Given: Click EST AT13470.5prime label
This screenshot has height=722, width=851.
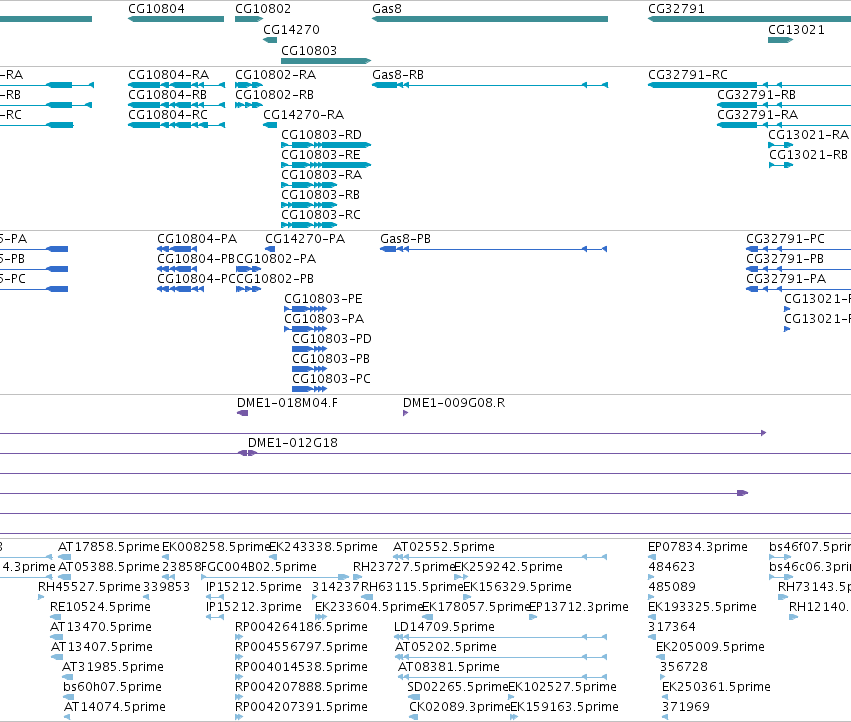Looking at the screenshot, I should click(x=100, y=628).
